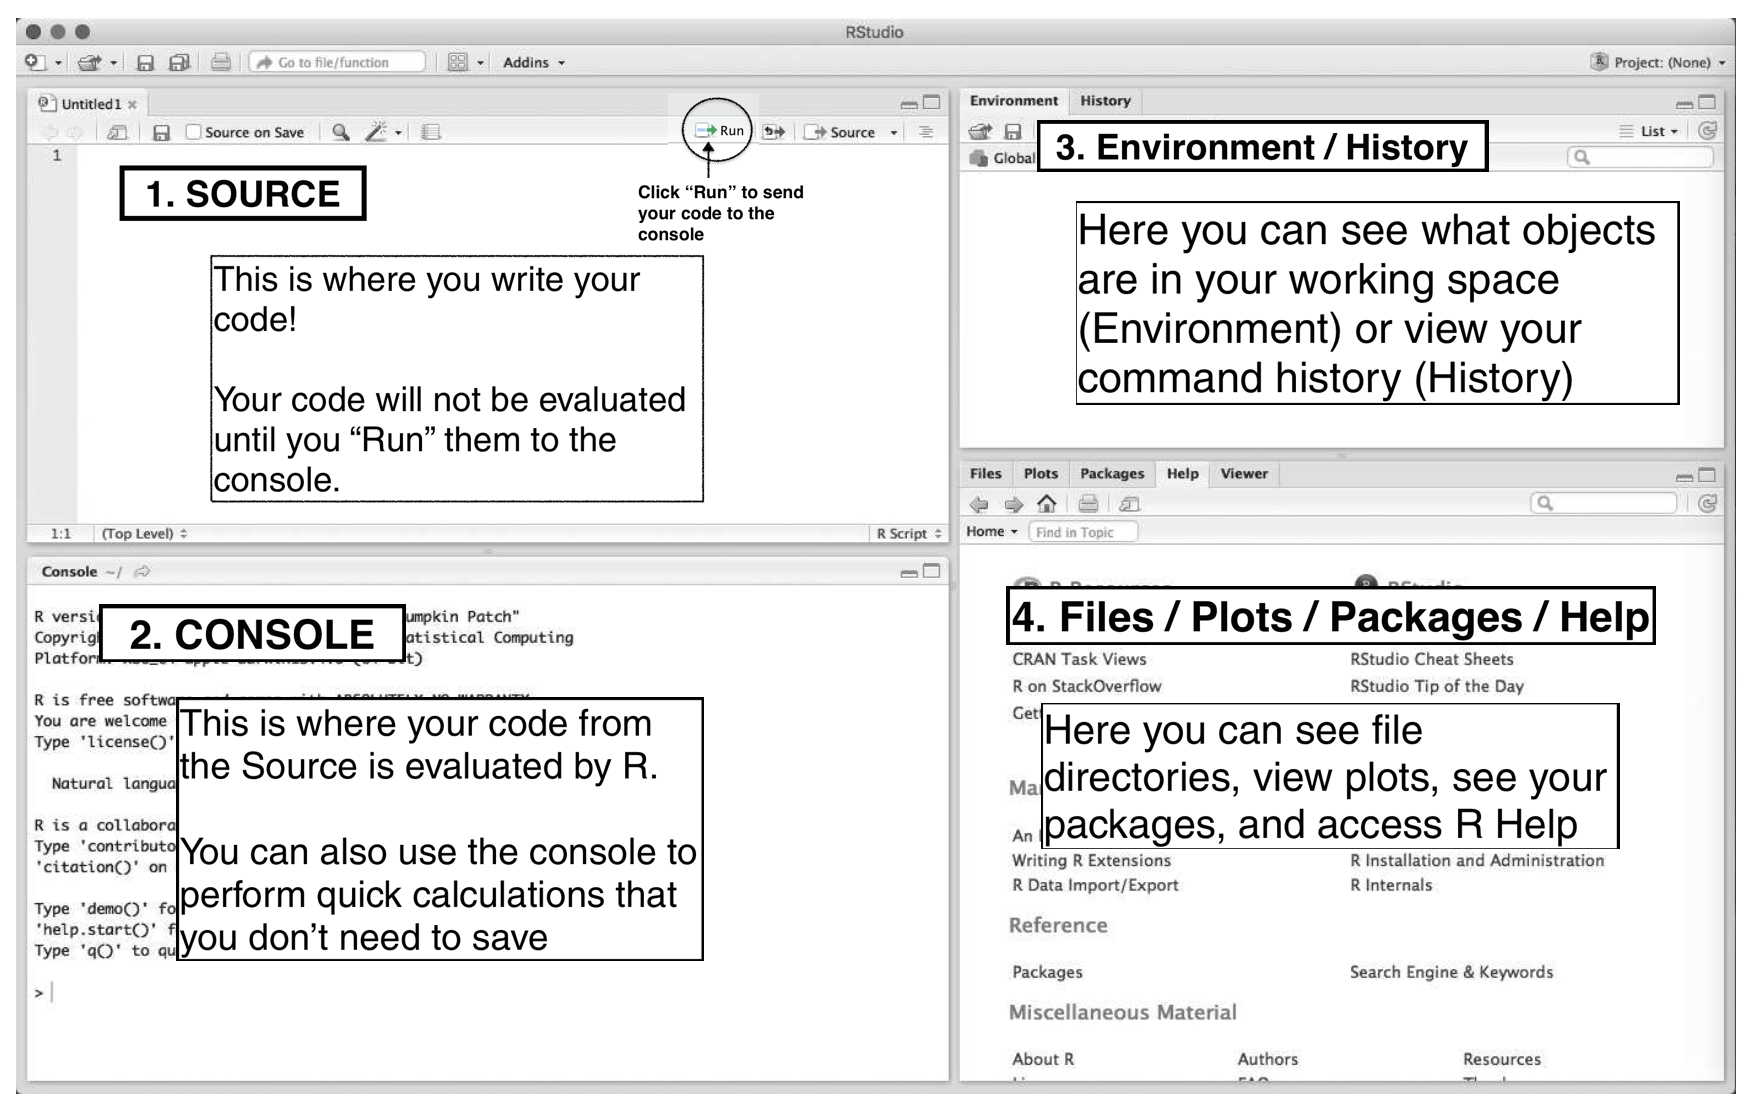Expand the Code Tools wand dropdown arrow
The height and width of the screenshot is (1110, 1758).
tap(398, 133)
